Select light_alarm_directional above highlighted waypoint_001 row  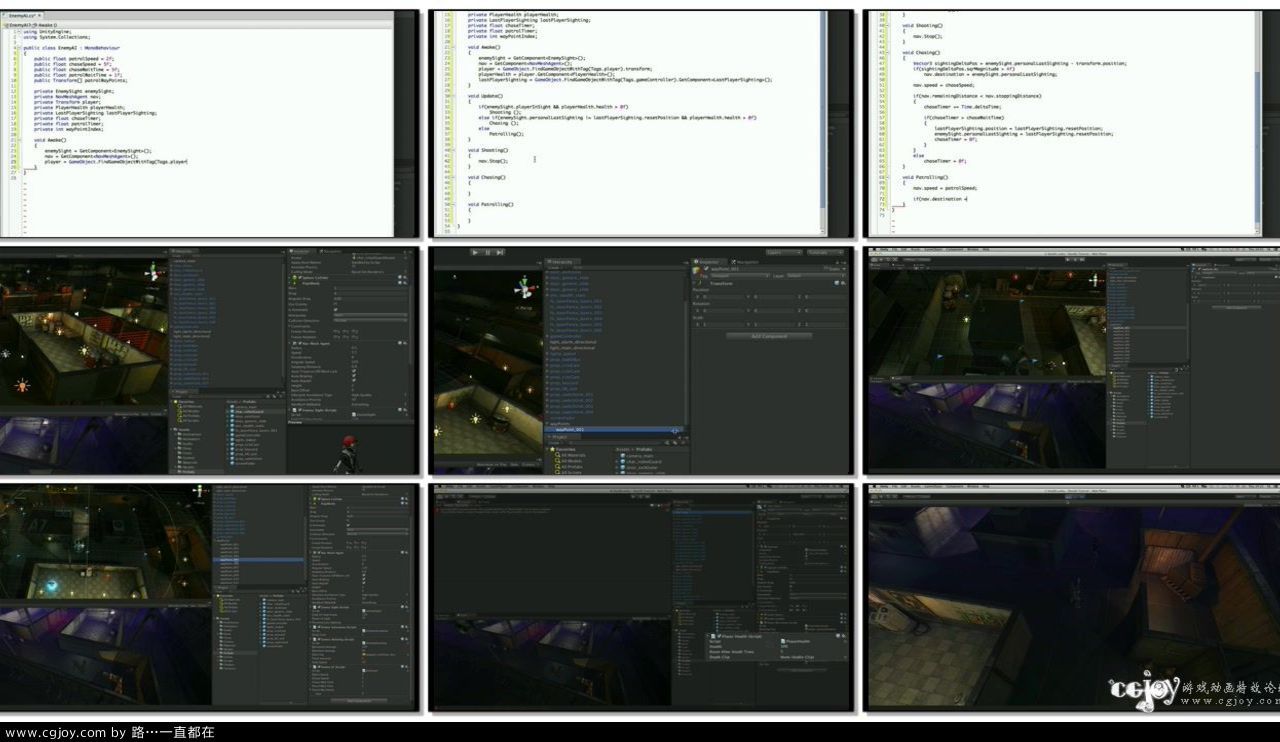click(x=572, y=342)
